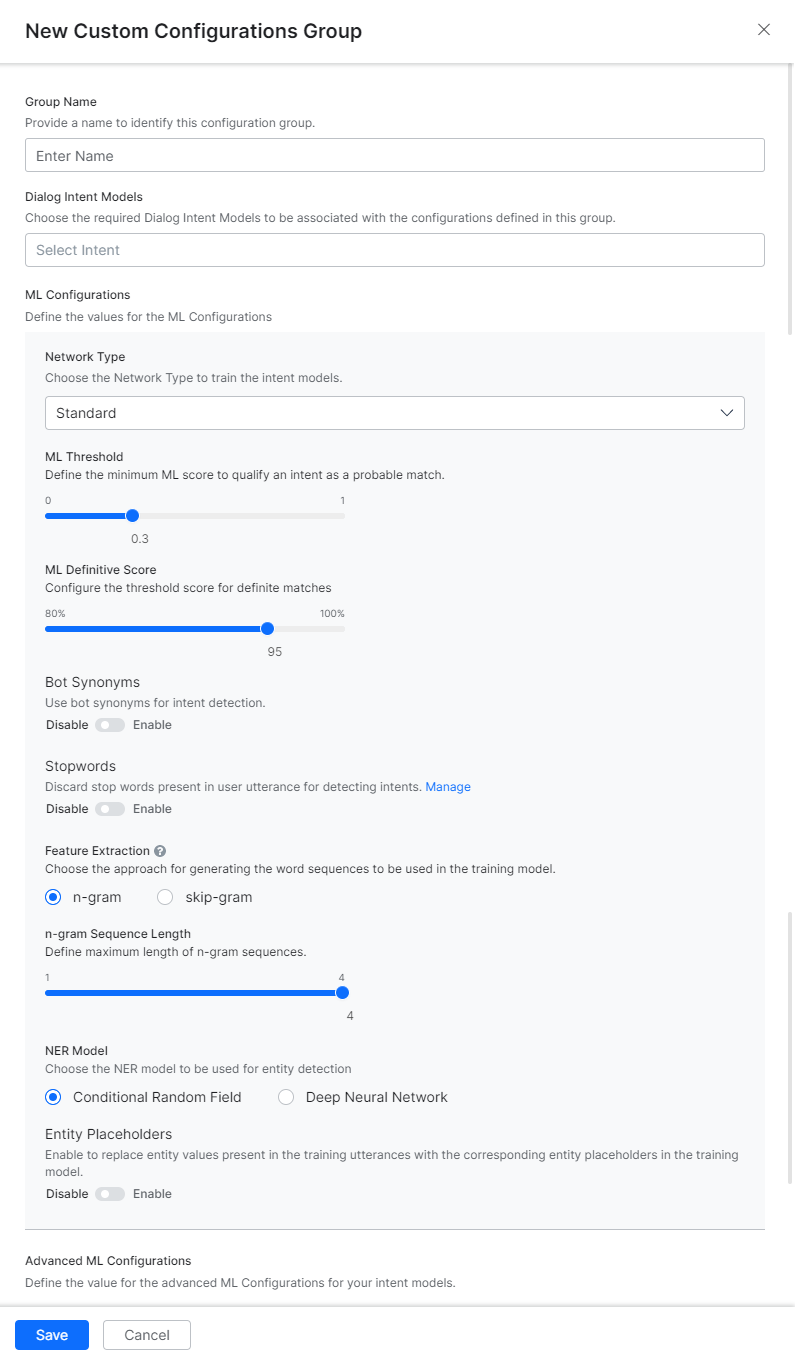Click the n-gram Sequence Length slider handle
This screenshot has height=1356, width=796.
tap(342, 992)
